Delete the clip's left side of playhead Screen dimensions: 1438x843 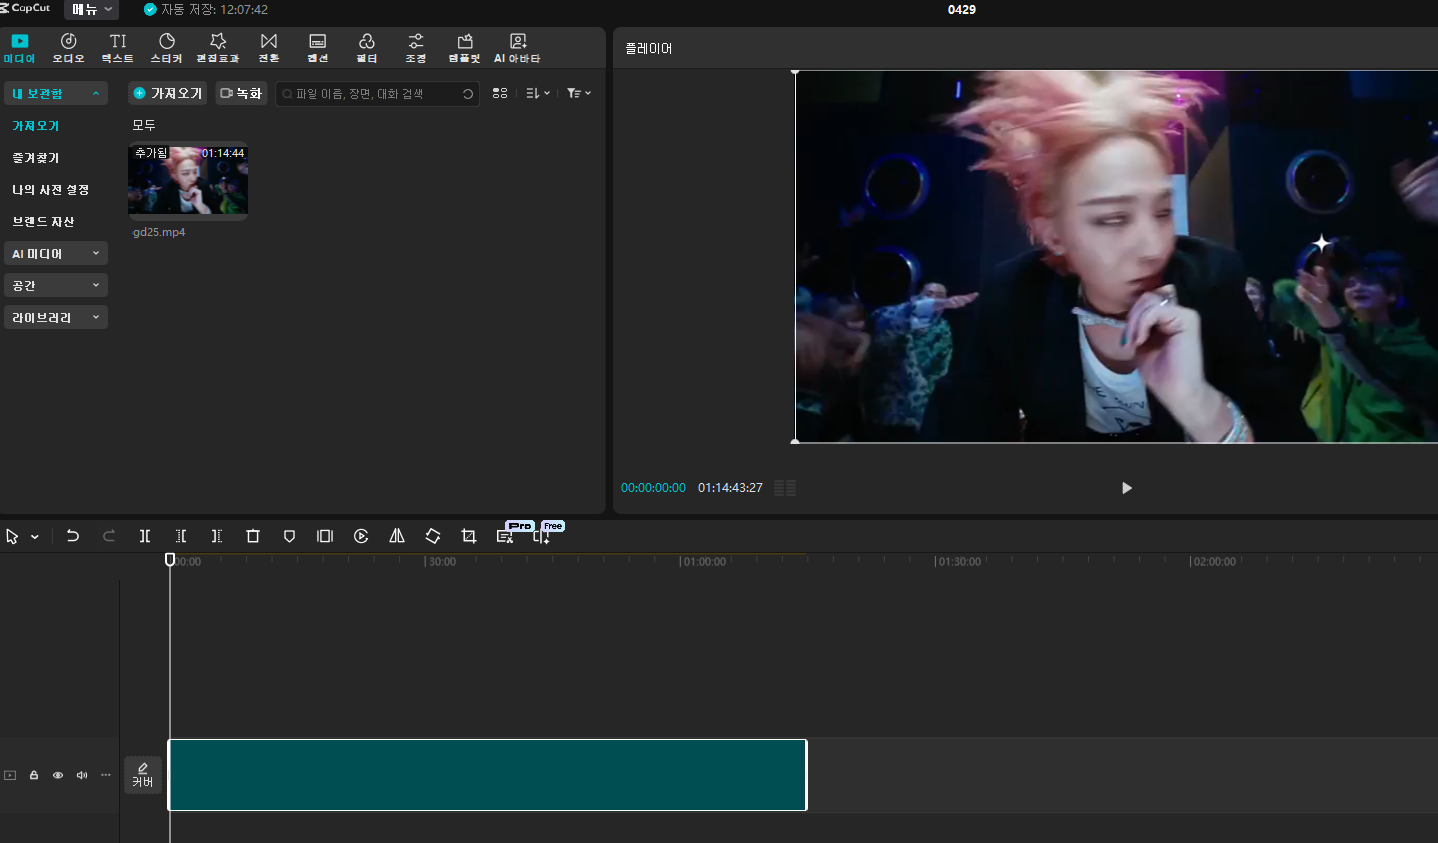pos(181,536)
